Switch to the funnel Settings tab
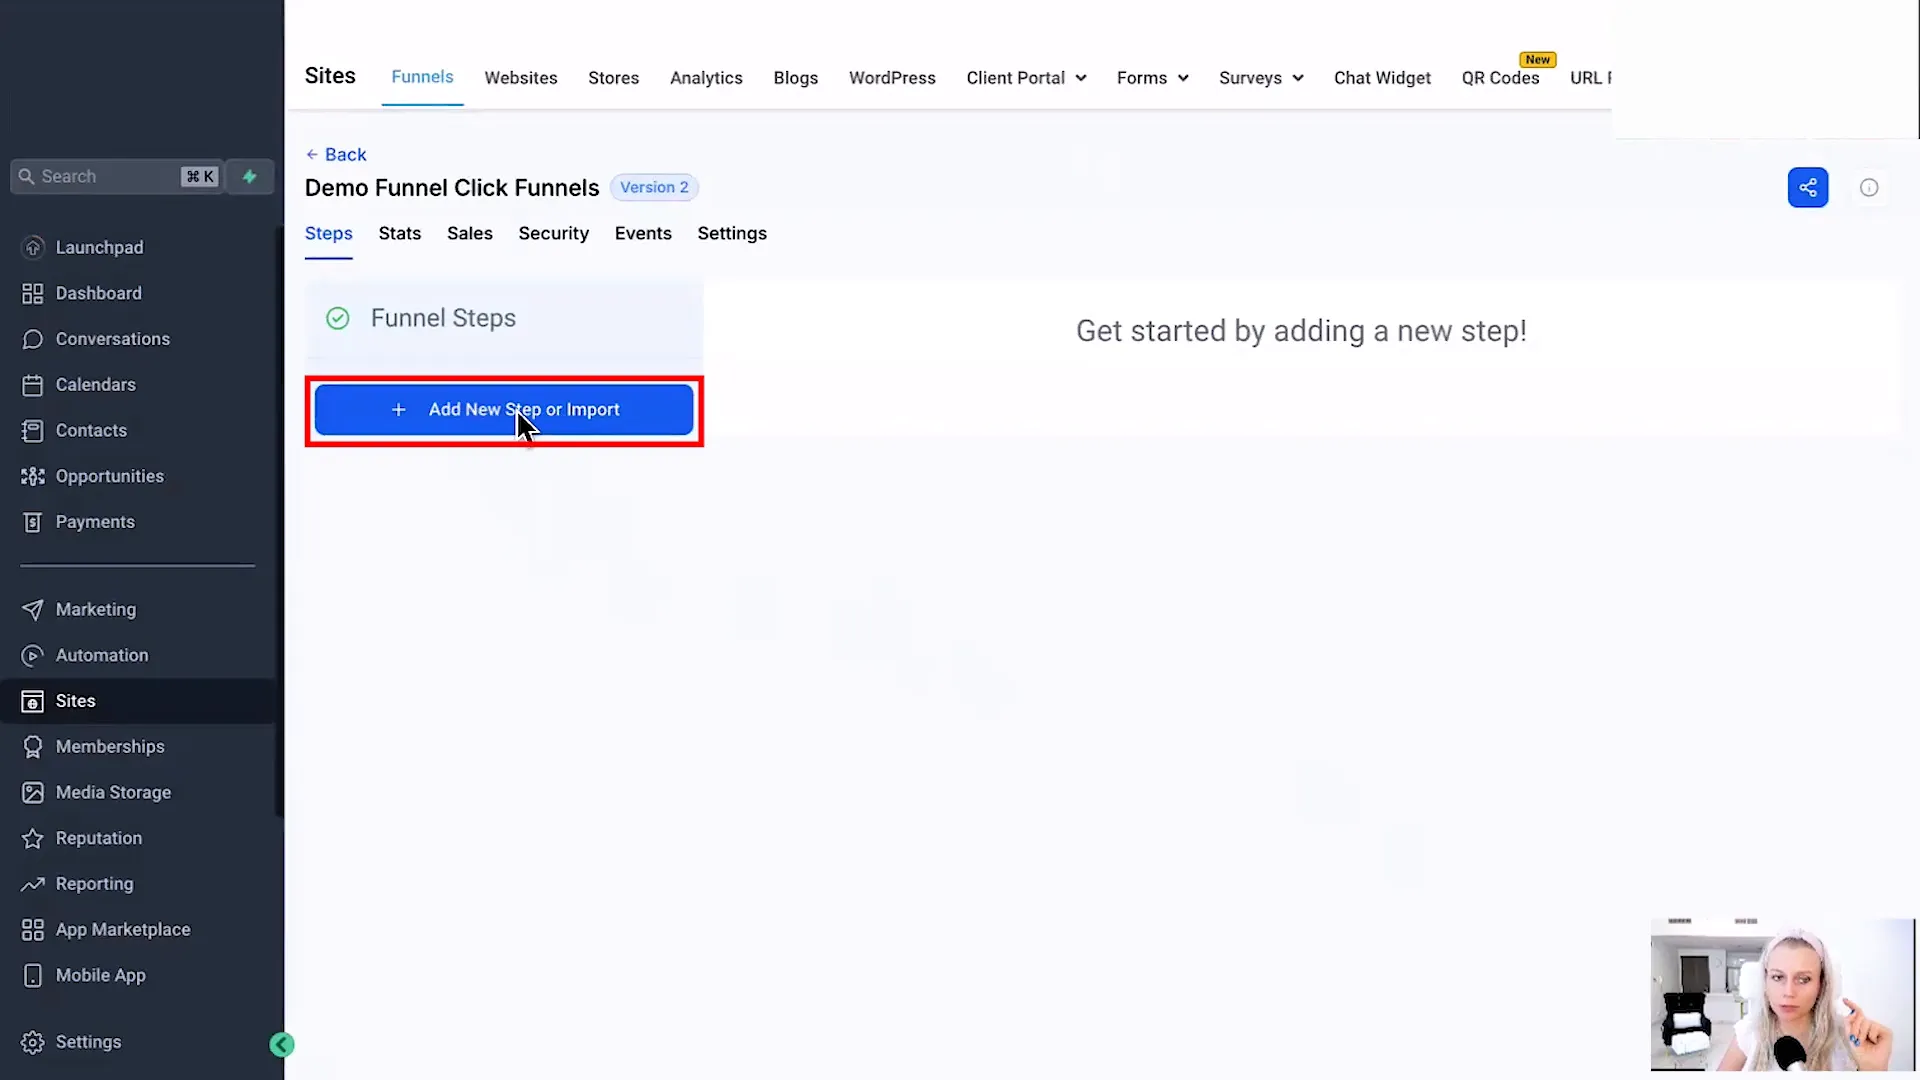Screen dimensions: 1920x1080 tap(732, 233)
